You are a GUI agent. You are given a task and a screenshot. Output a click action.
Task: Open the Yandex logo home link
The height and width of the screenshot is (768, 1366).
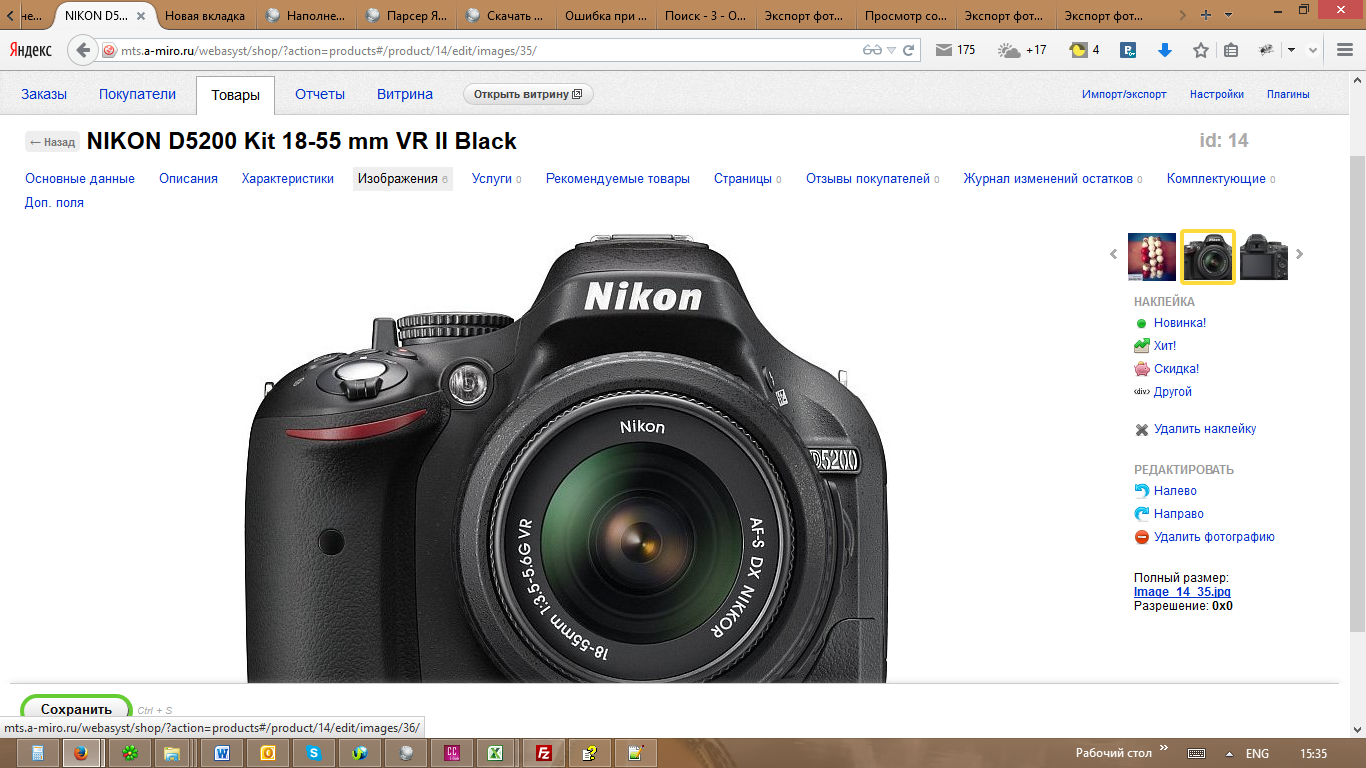tap(31, 50)
